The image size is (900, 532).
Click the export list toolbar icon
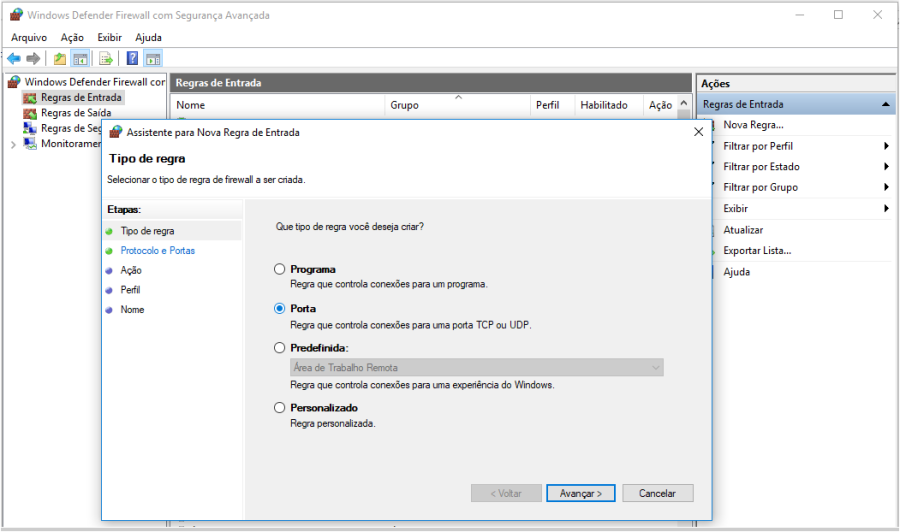pyautogui.click(x=105, y=58)
